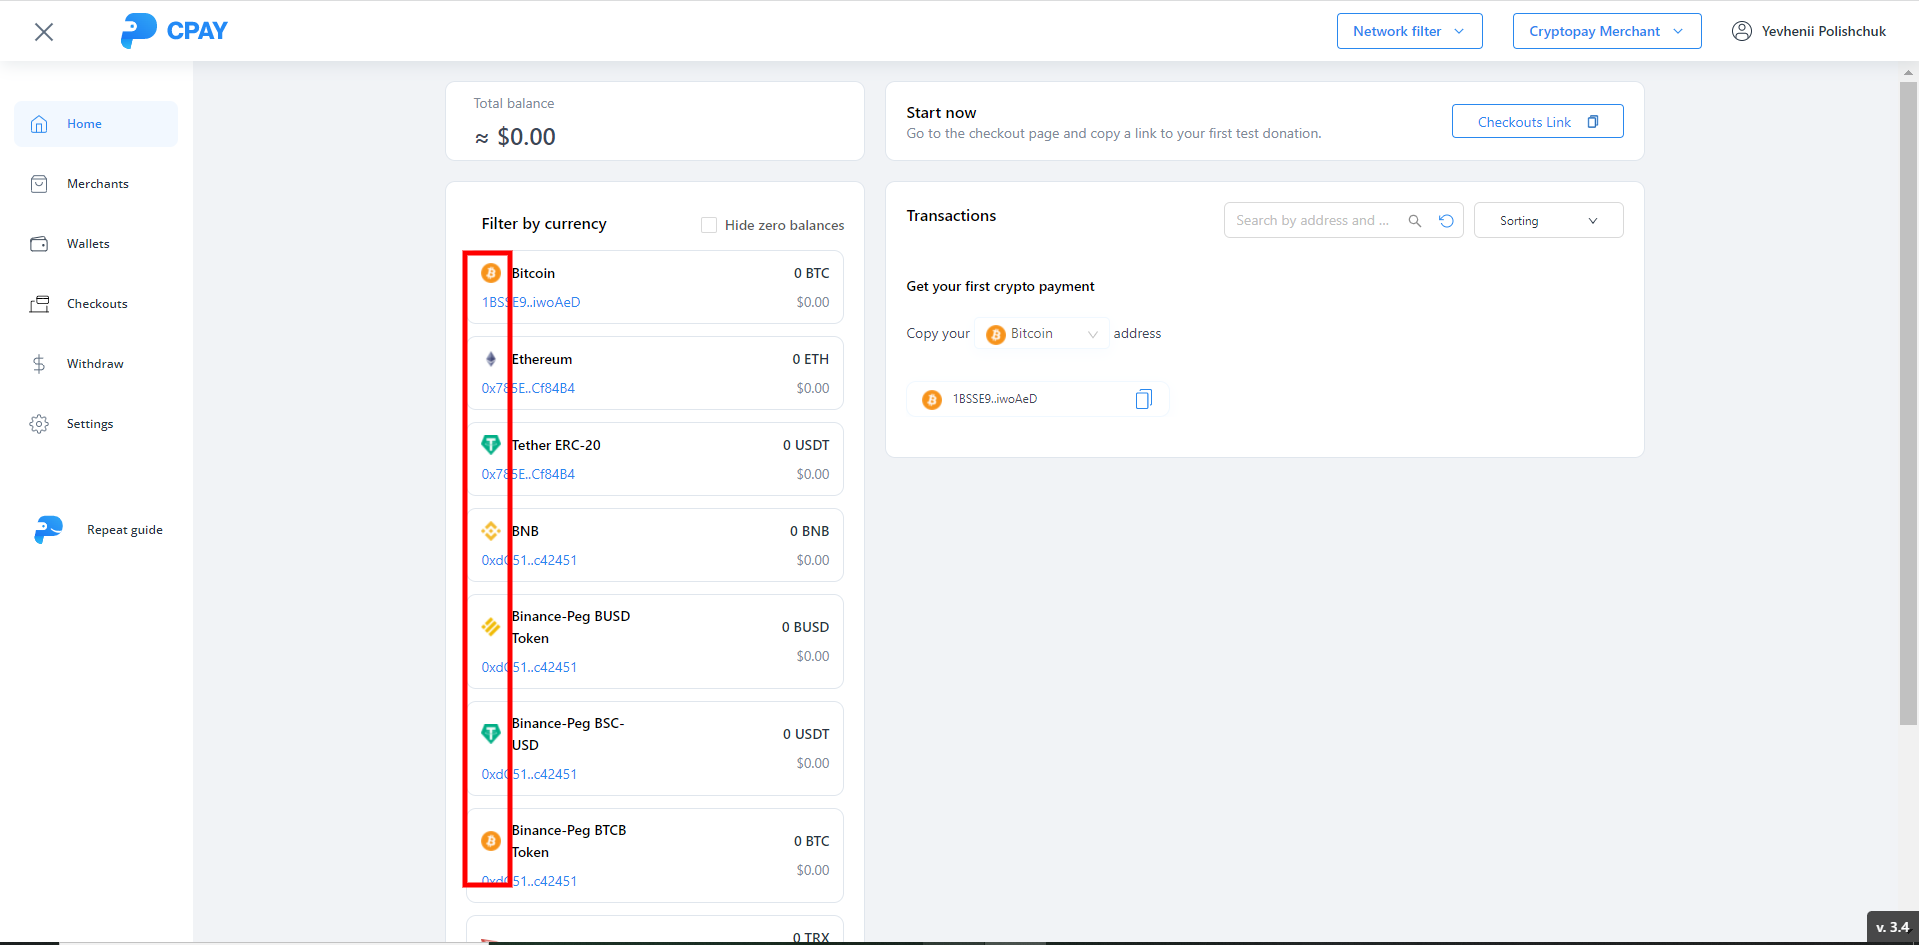1919x945 pixels.
Task: Click the search by address input field
Action: click(x=1312, y=221)
